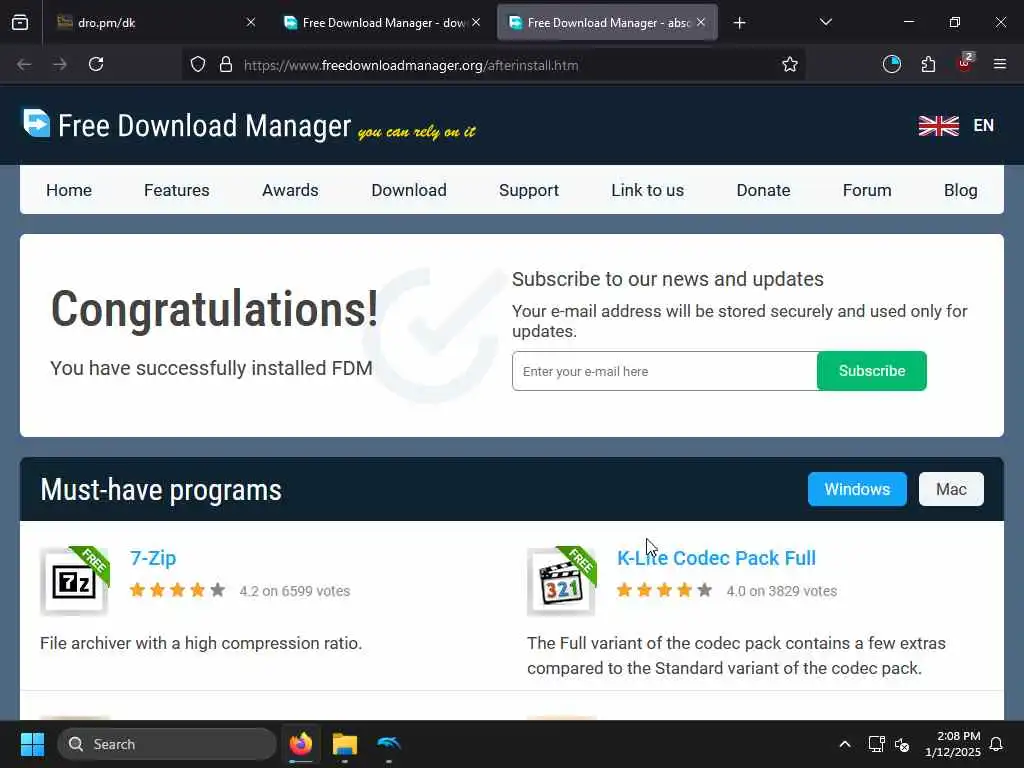The height and width of the screenshot is (768, 1024).
Task: Switch to the second Free Download Manager tab
Action: pos(381,22)
